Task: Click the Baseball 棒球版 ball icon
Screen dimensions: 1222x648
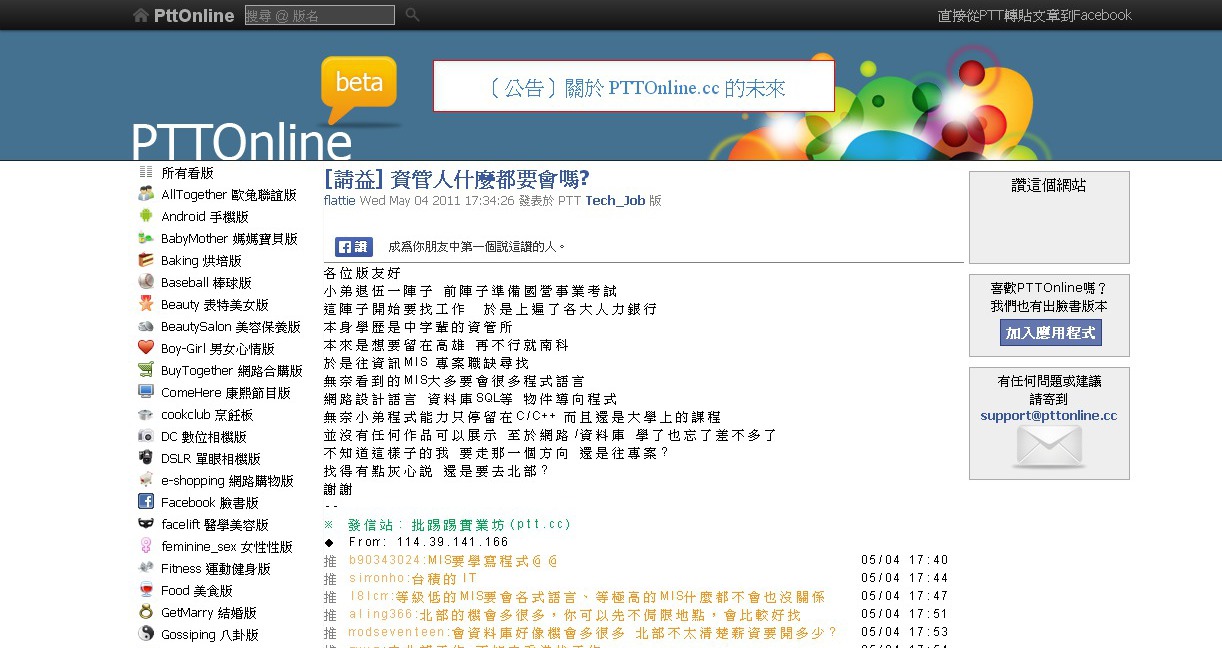Action: (x=146, y=282)
